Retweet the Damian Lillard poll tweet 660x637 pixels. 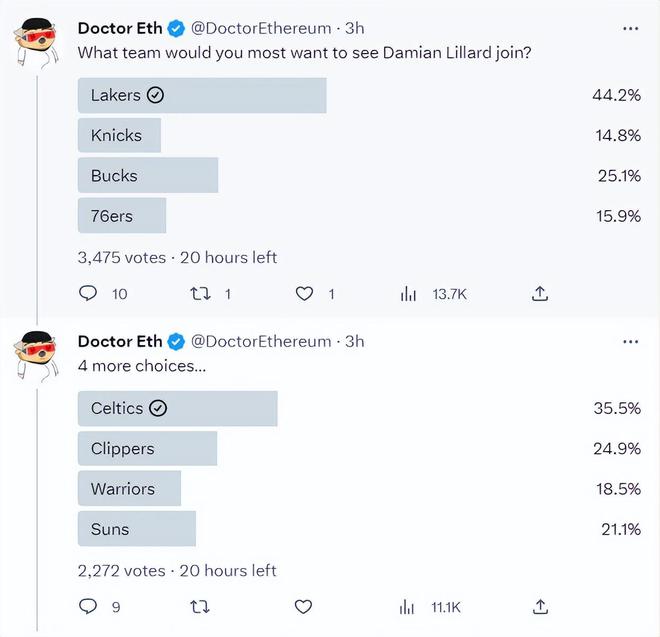pos(200,293)
